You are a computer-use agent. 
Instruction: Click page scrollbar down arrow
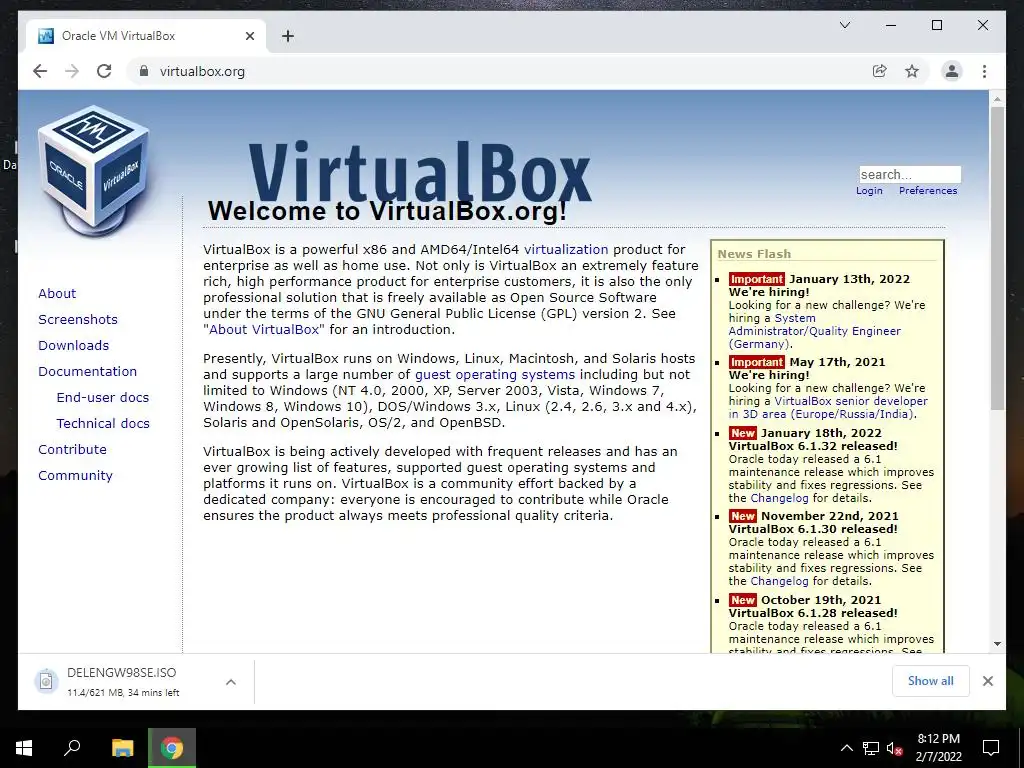tap(997, 644)
